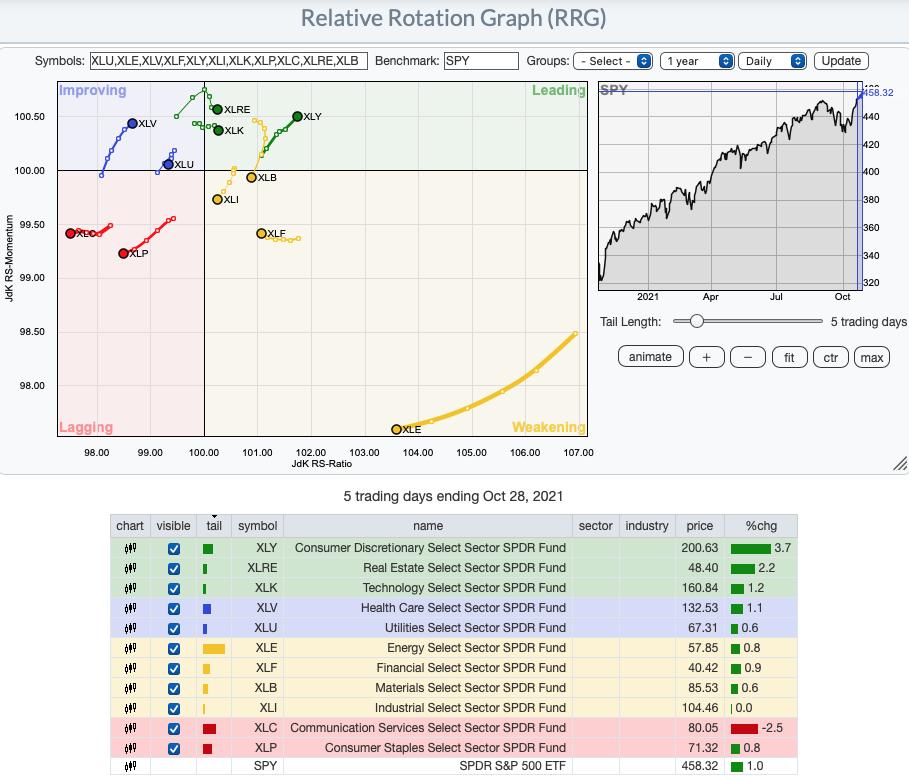Open the chart icon for XLE row

click(x=130, y=648)
